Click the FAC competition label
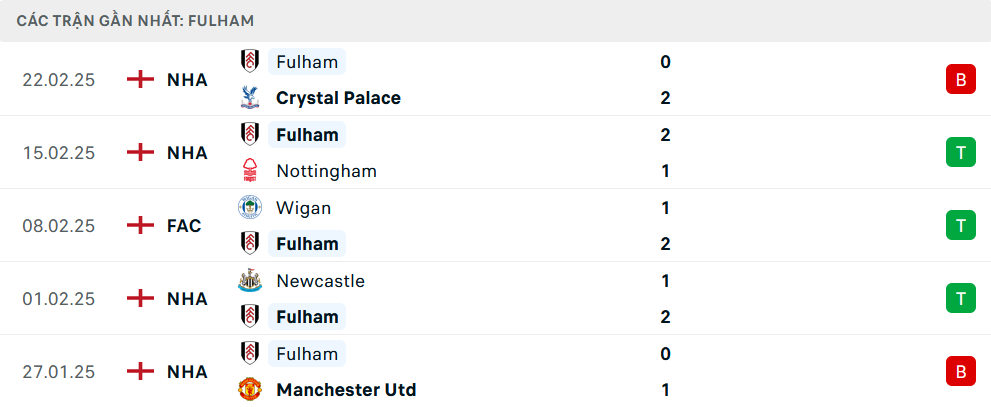 click(184, 226)
